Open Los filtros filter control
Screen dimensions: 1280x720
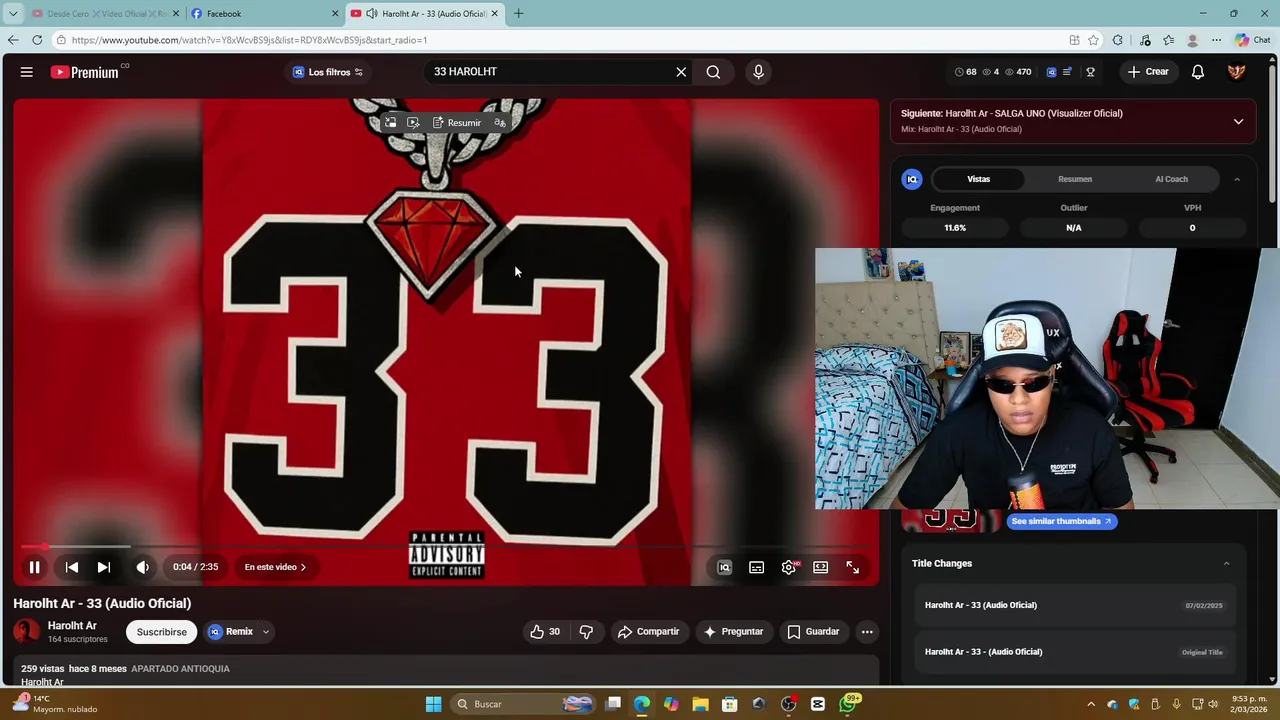327,72
